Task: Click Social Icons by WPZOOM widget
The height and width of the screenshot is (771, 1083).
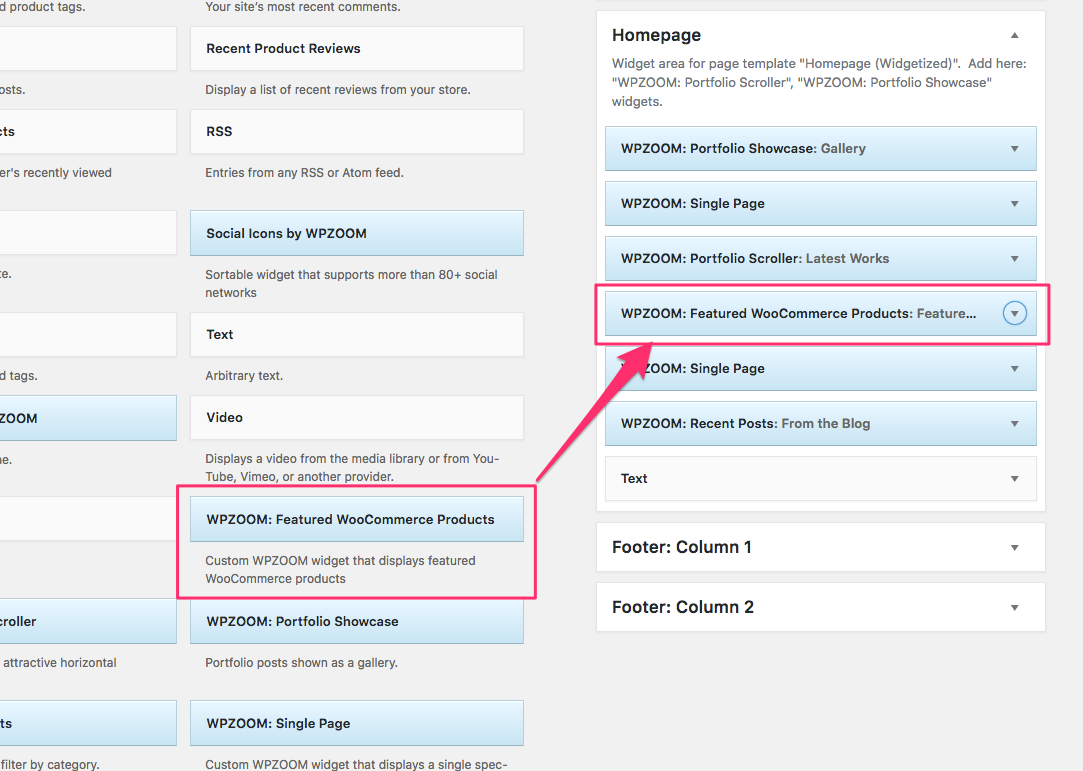Action: (x=356, y=234)
